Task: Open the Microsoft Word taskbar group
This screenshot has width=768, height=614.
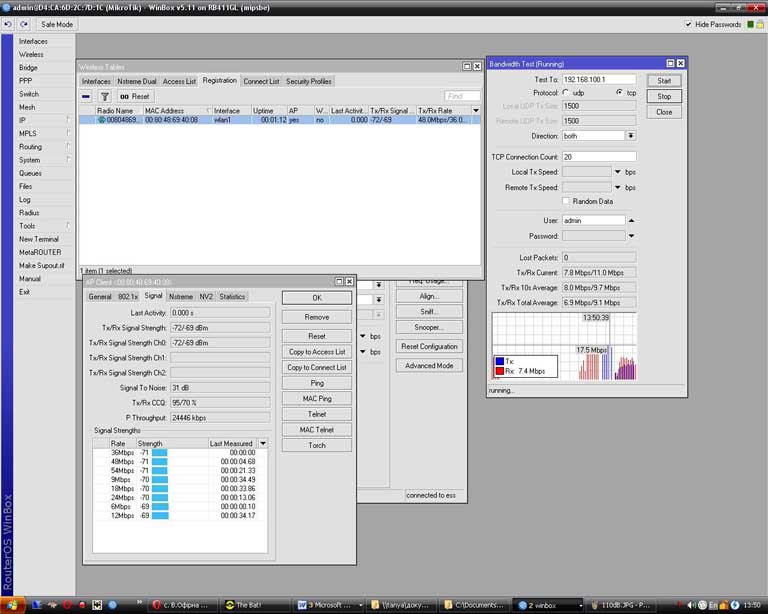Action: click(330, 605)
